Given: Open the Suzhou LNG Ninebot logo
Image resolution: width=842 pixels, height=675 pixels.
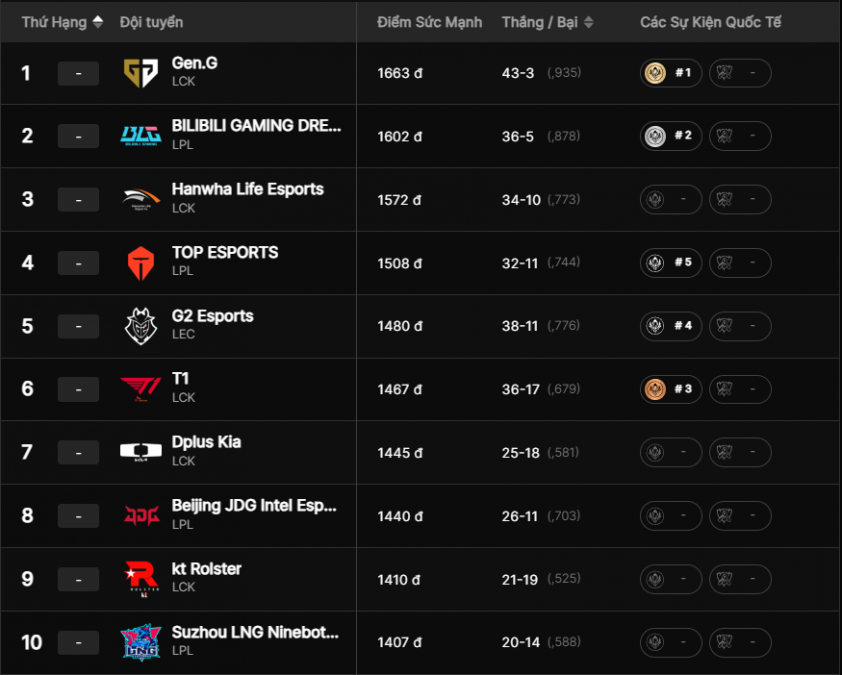Looking at the screenshot, I should click(141, 642).
